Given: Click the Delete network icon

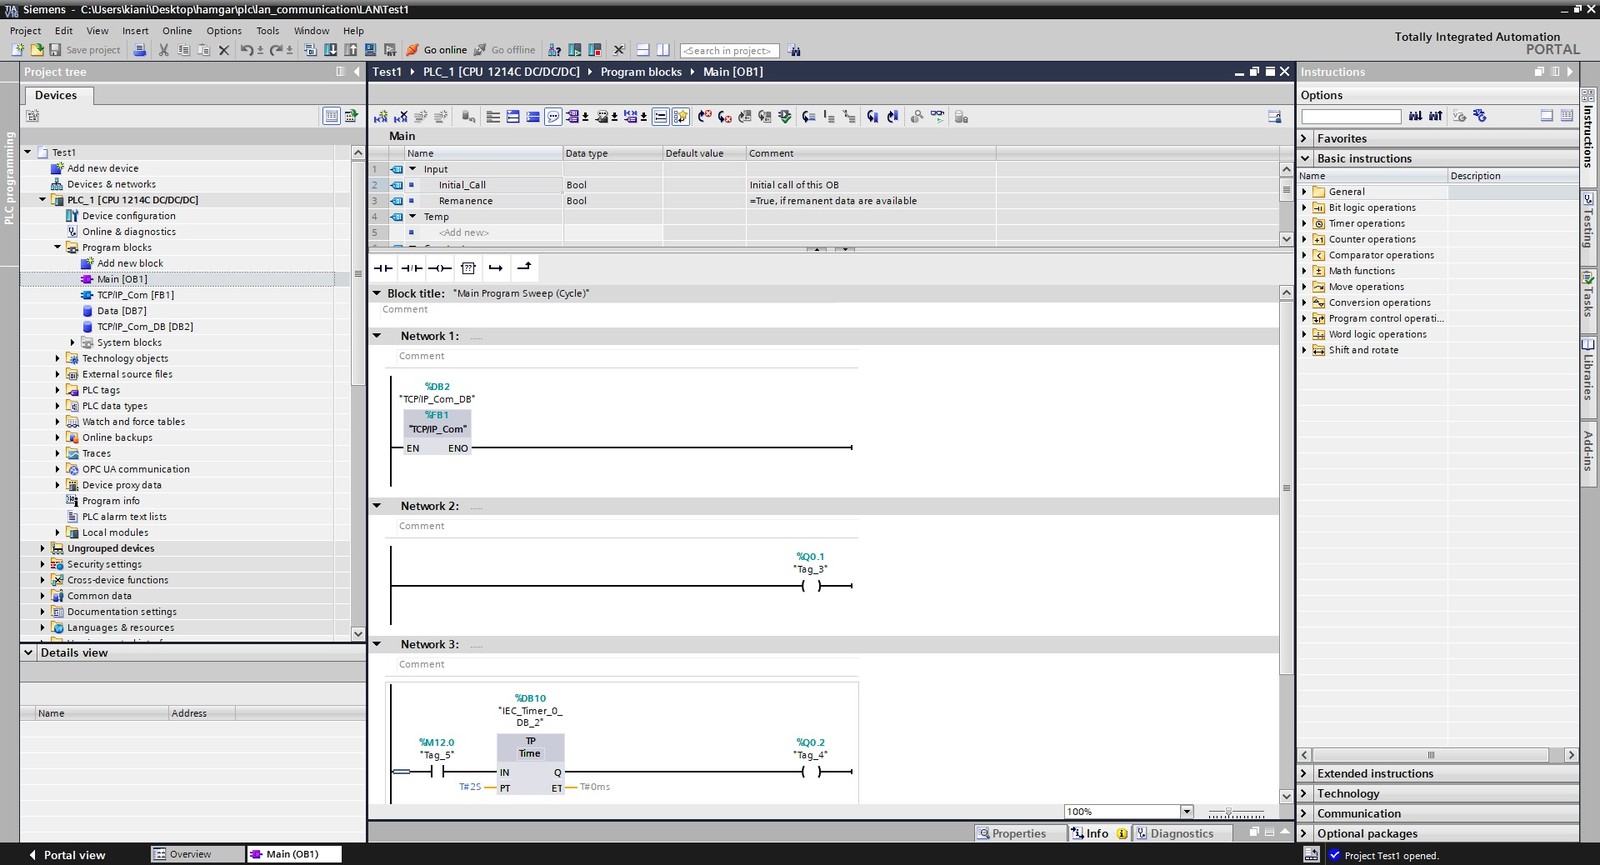Looking at the screenshot, I should point(401,117).
